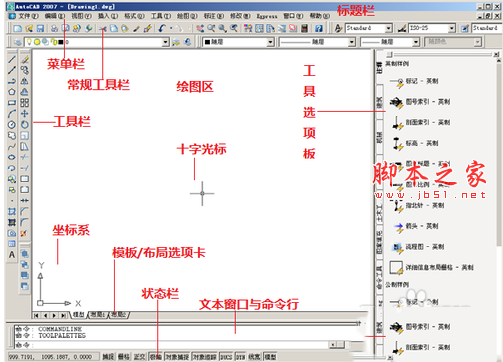The width and height of the screenshot is (503, 362).
Task: Click the Cut (scissors) icon
Action: (x=103, y=29)
